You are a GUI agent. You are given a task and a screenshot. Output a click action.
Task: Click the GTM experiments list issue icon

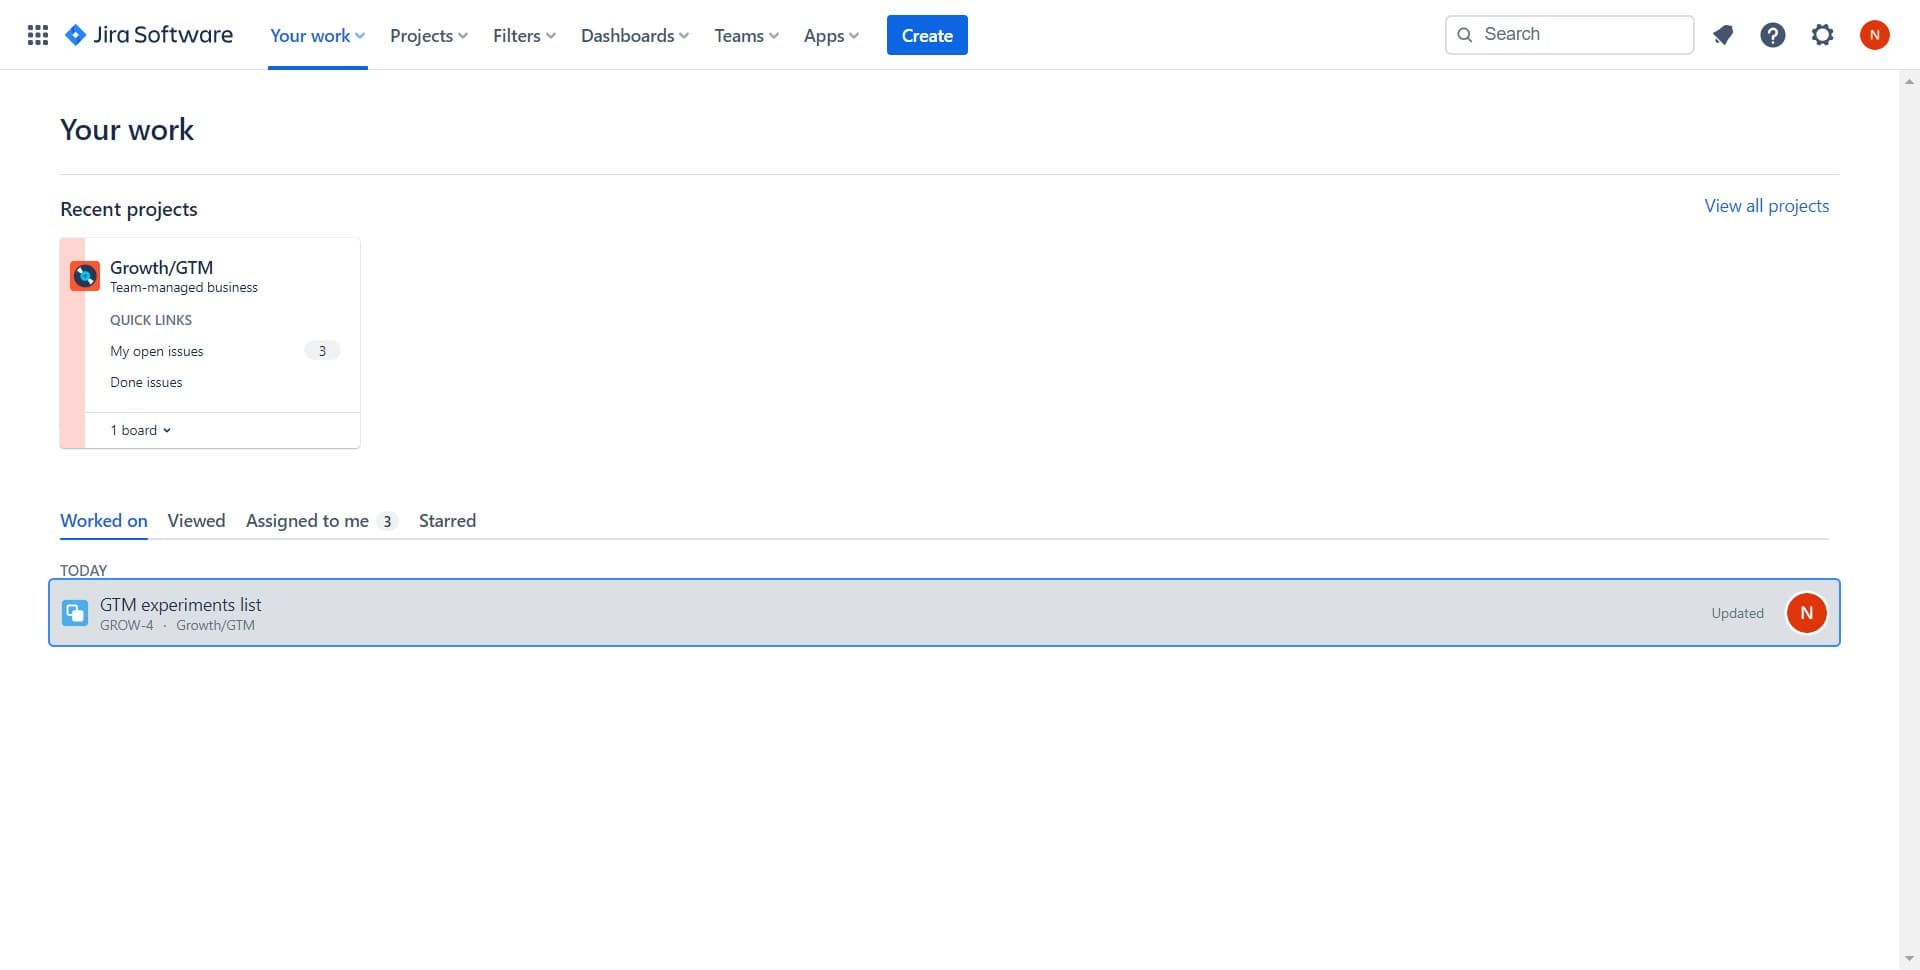(74, 612)
